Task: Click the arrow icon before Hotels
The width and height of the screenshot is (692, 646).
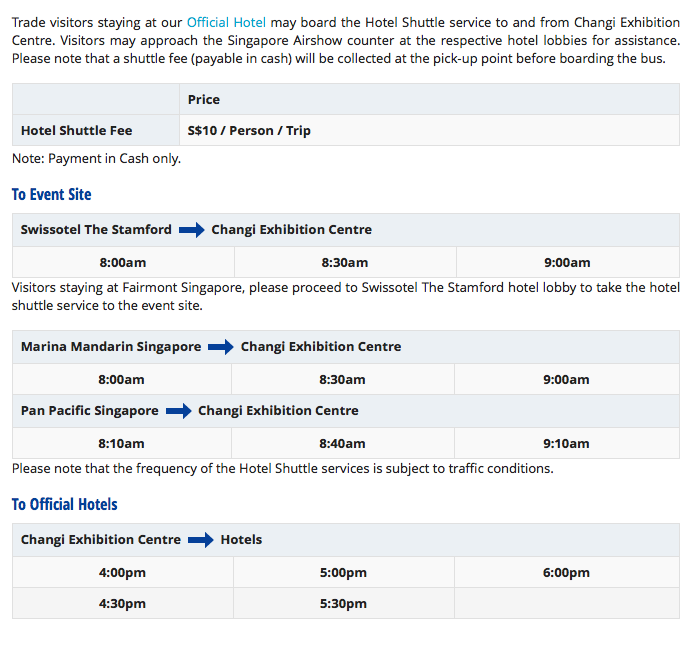Action: 201,540
